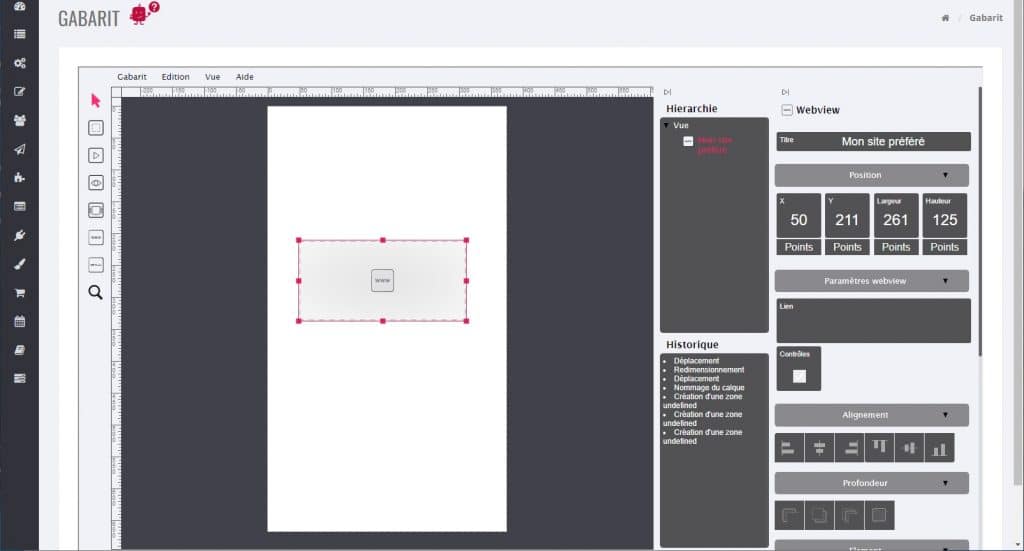Align selection to vertical middle

tap(910, 448)
